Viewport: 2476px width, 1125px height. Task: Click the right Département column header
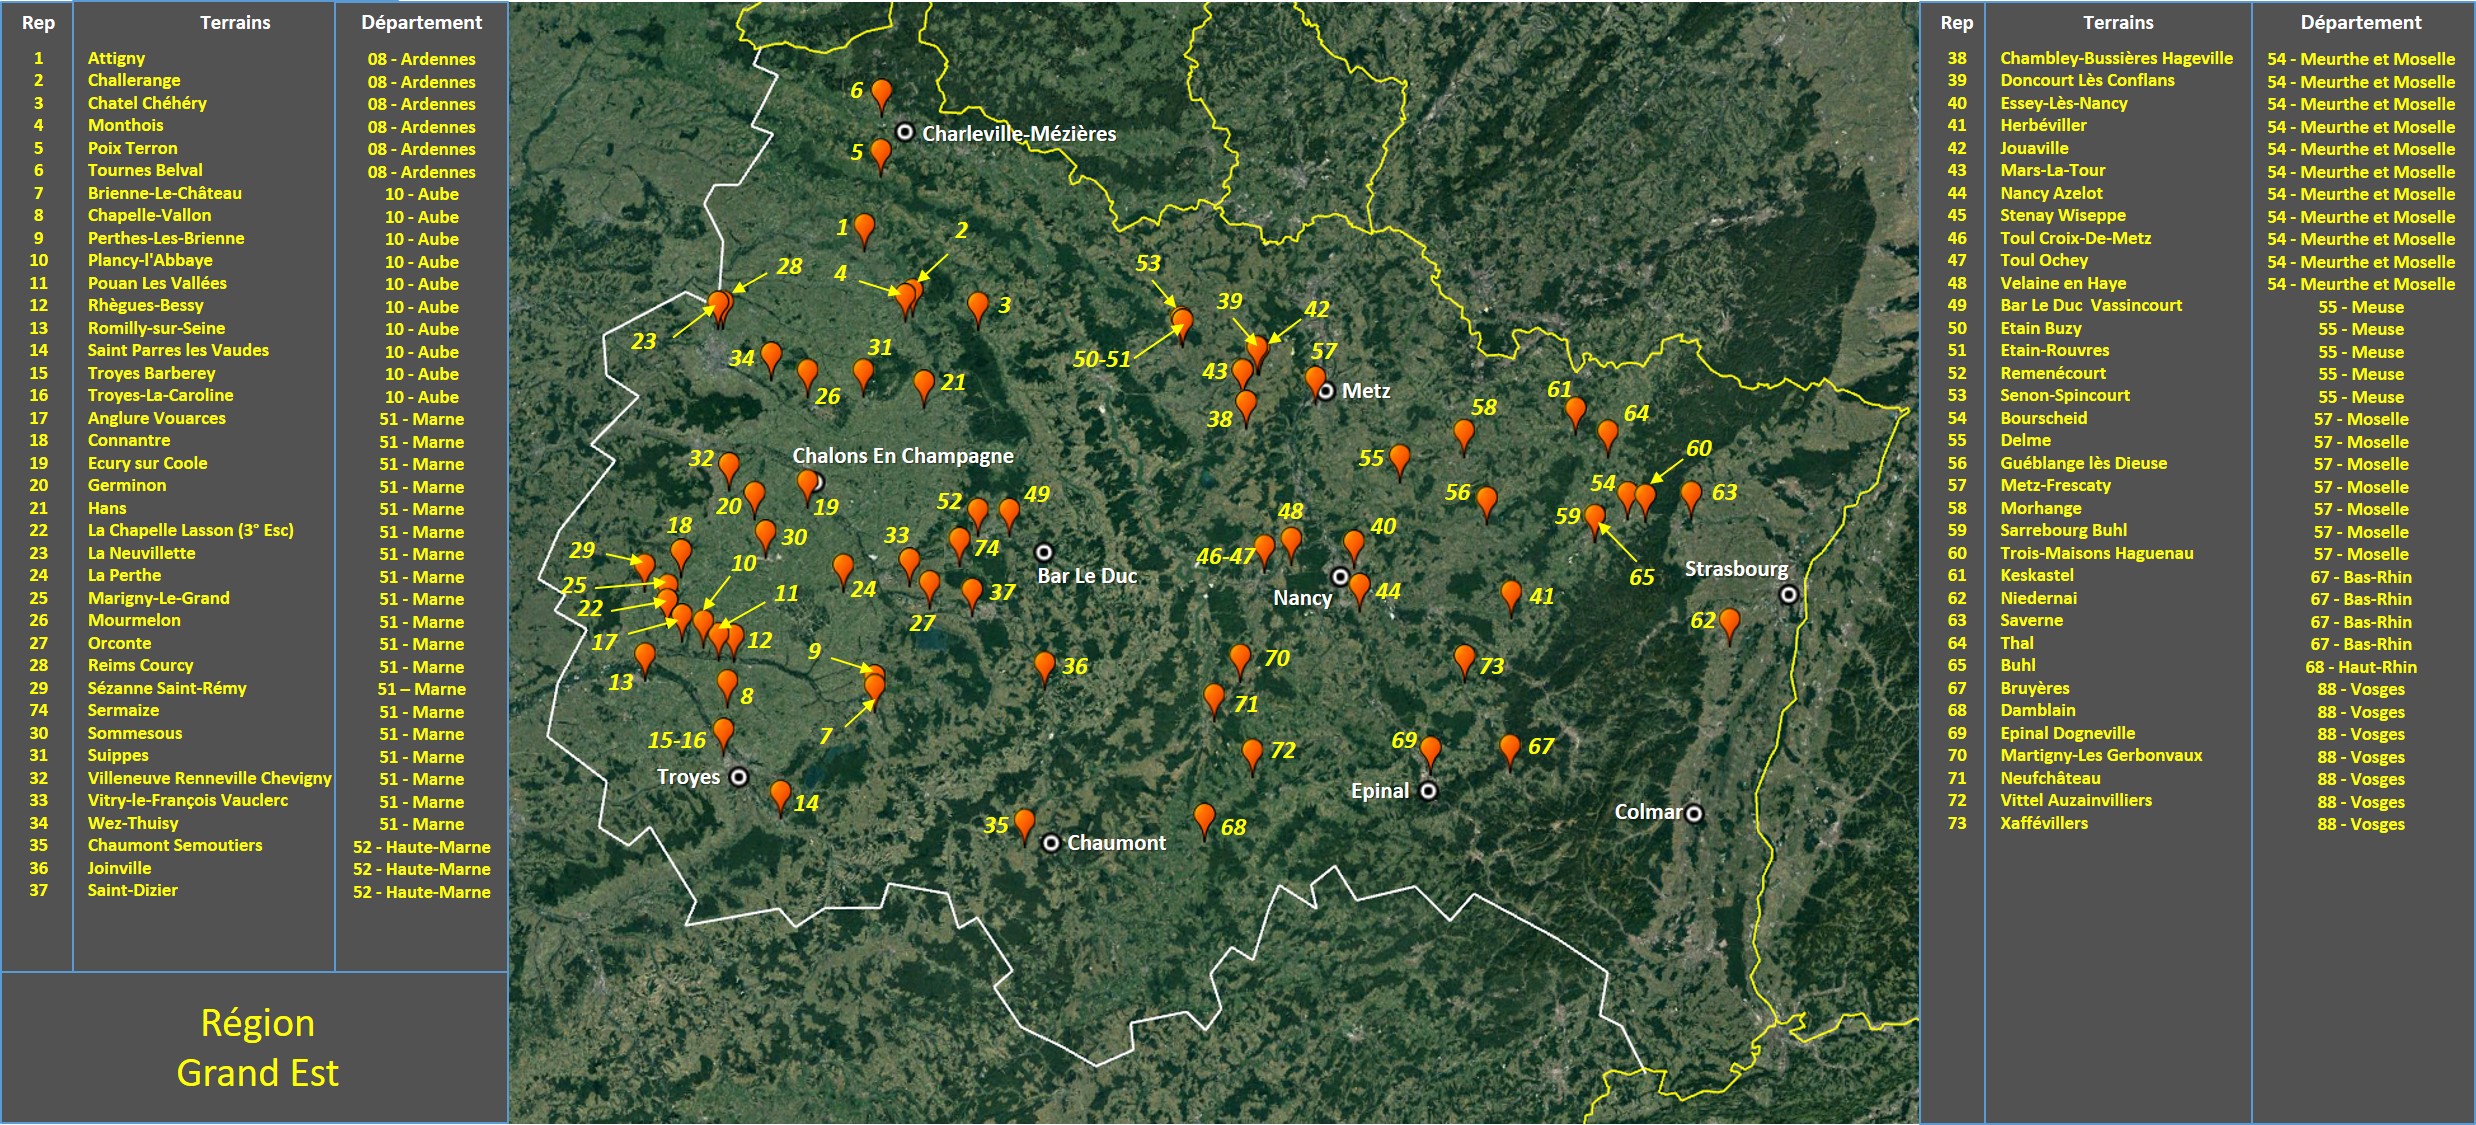(x=2360, y=22)
